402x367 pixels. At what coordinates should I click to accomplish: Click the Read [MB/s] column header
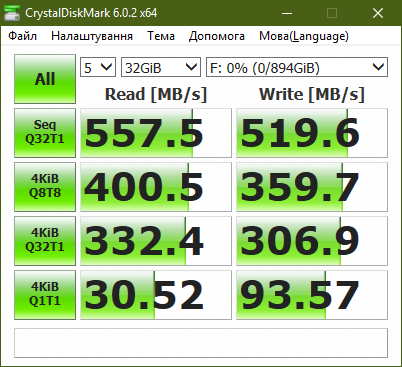pyautogui.click(x=156, y=94)
